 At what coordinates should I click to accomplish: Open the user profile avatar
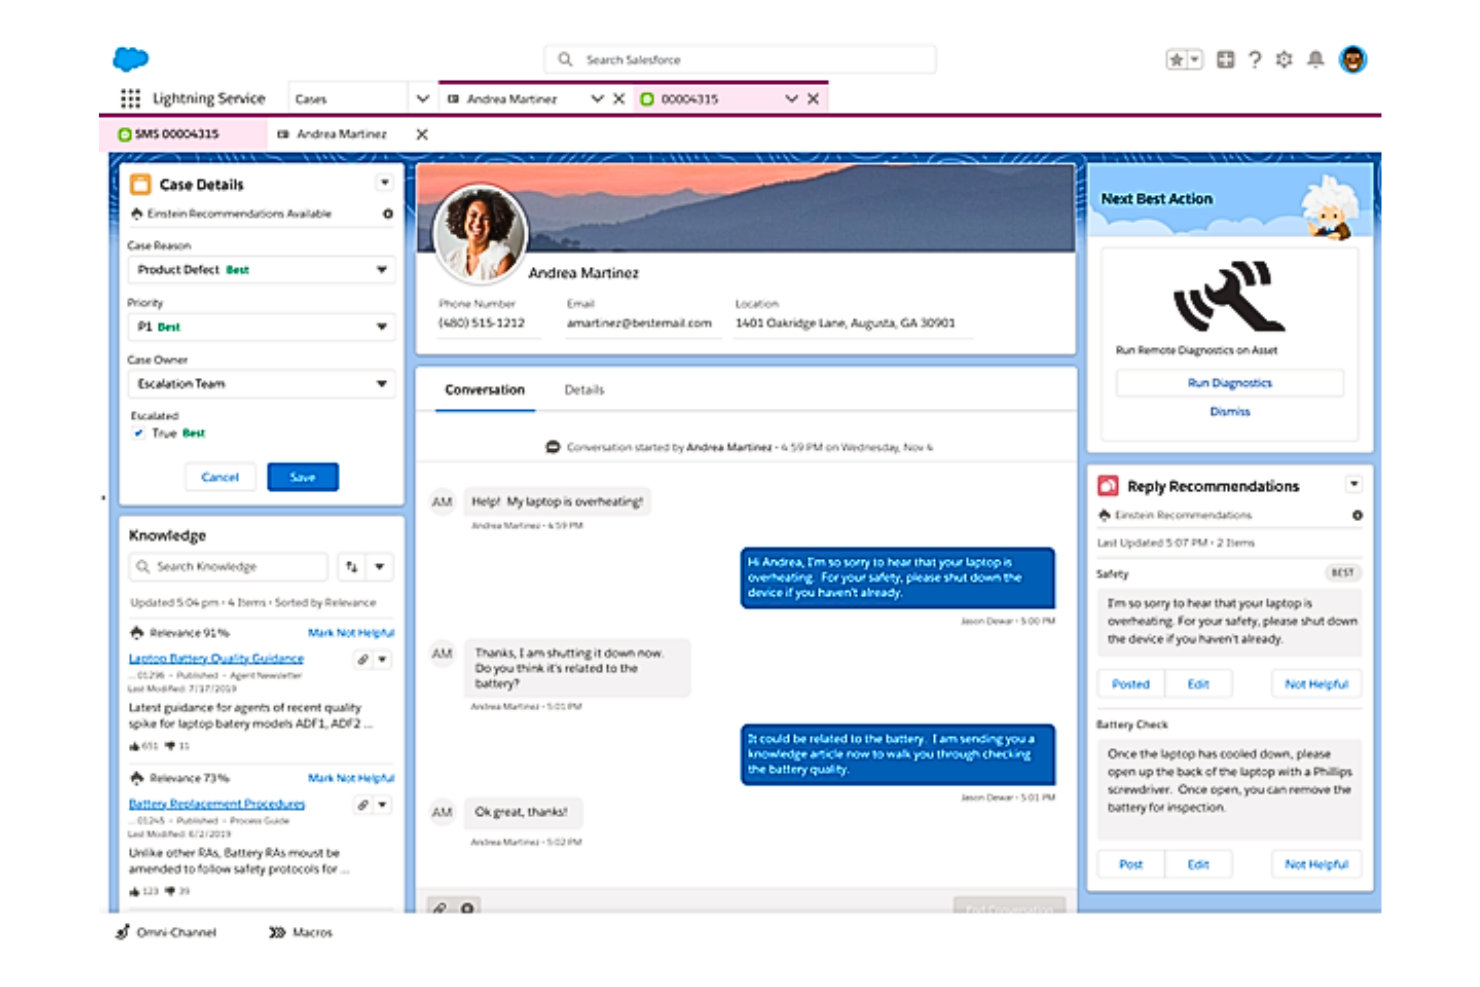(1353, 60)
